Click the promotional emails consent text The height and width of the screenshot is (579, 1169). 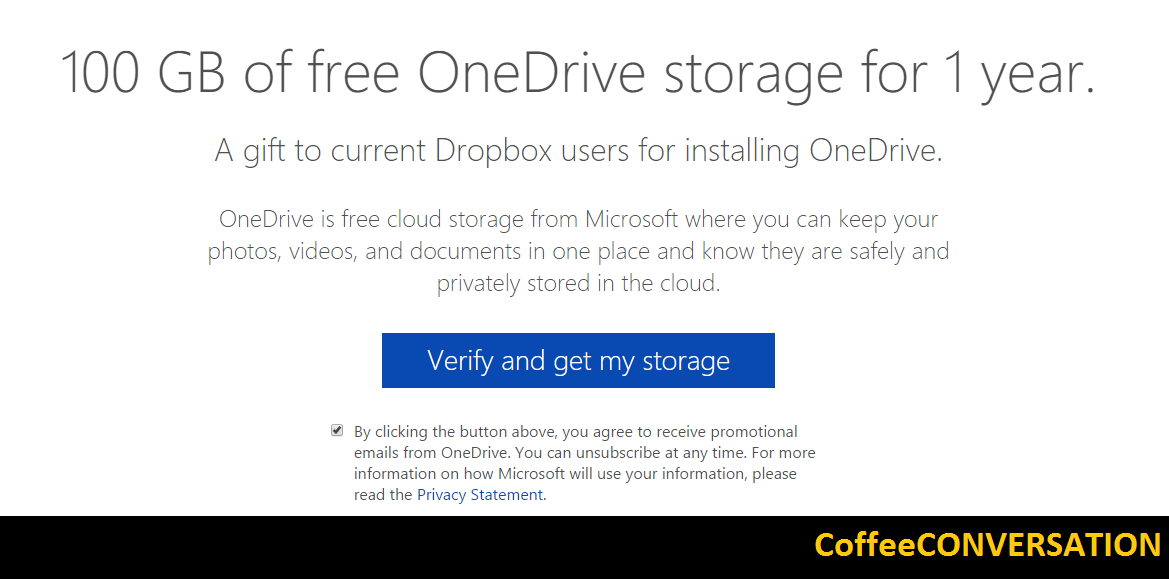click(584, 463)
